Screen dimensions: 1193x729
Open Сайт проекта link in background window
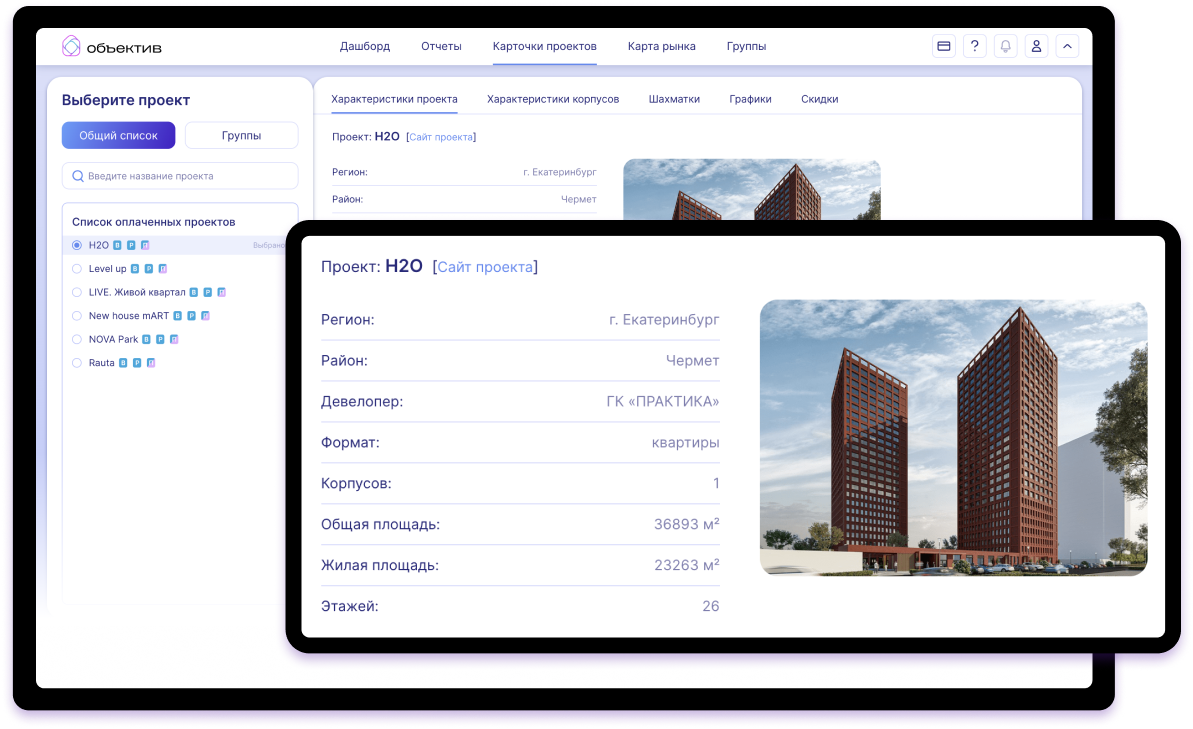point(441,137)
